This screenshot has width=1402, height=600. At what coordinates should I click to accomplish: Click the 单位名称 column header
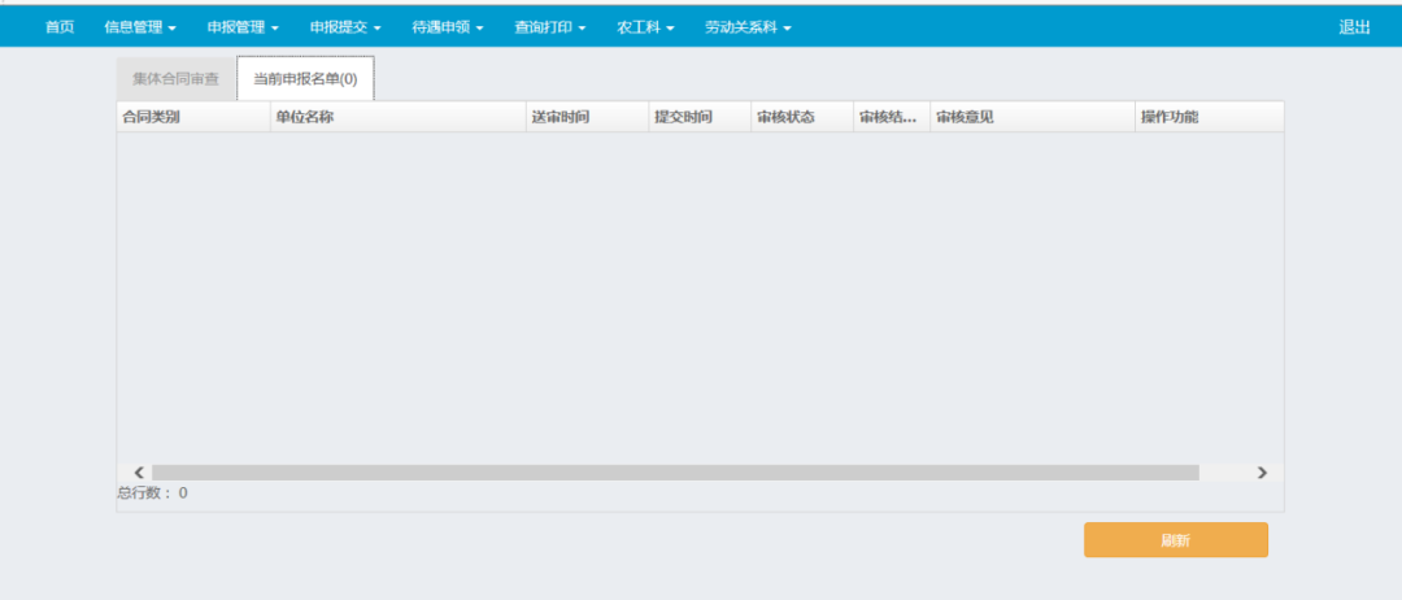pos(305,117)
